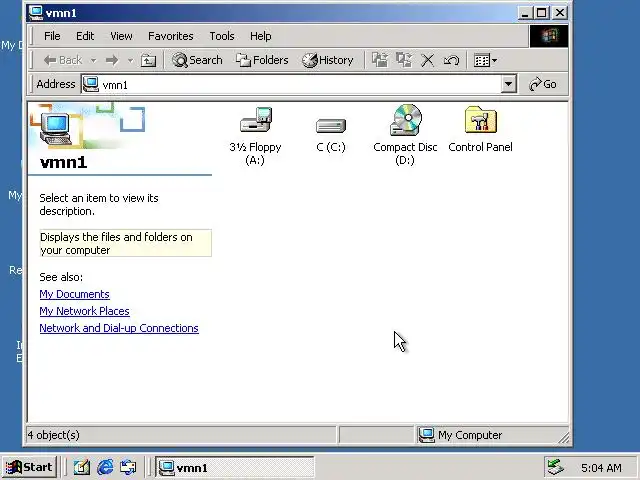Open the View menu
The image size is (640, 480).
(x=121, y=36)
